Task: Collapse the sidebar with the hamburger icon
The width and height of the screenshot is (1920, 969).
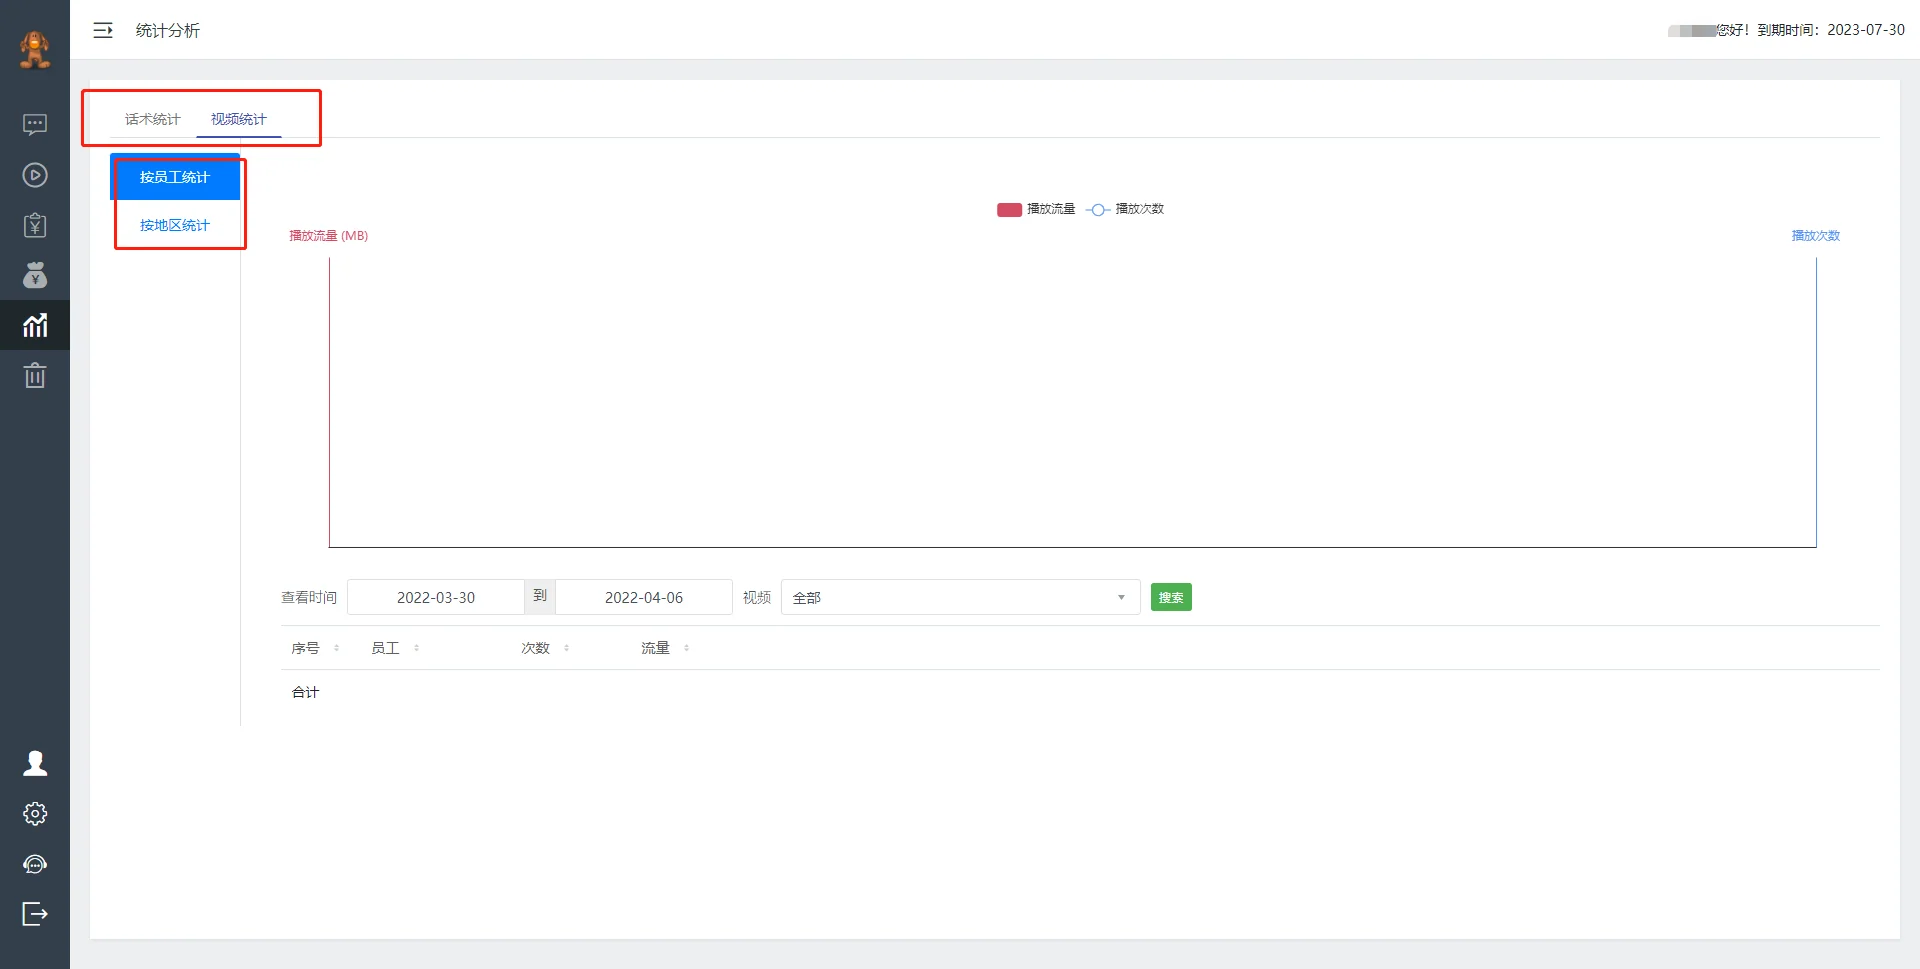Action: click(x=103, y=31)
